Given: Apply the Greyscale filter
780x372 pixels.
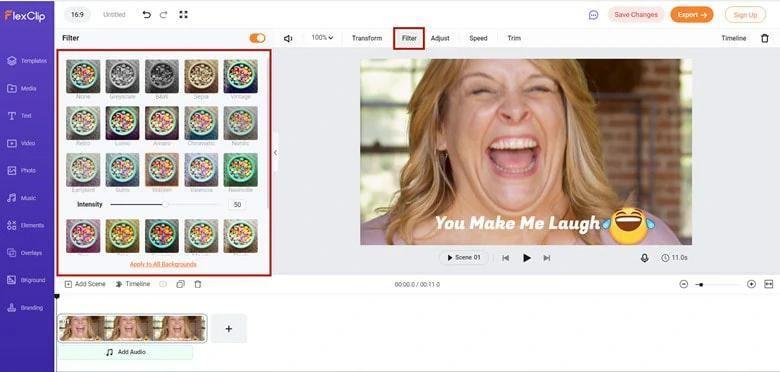Looking at the screenshot, I should click(122, 76).
